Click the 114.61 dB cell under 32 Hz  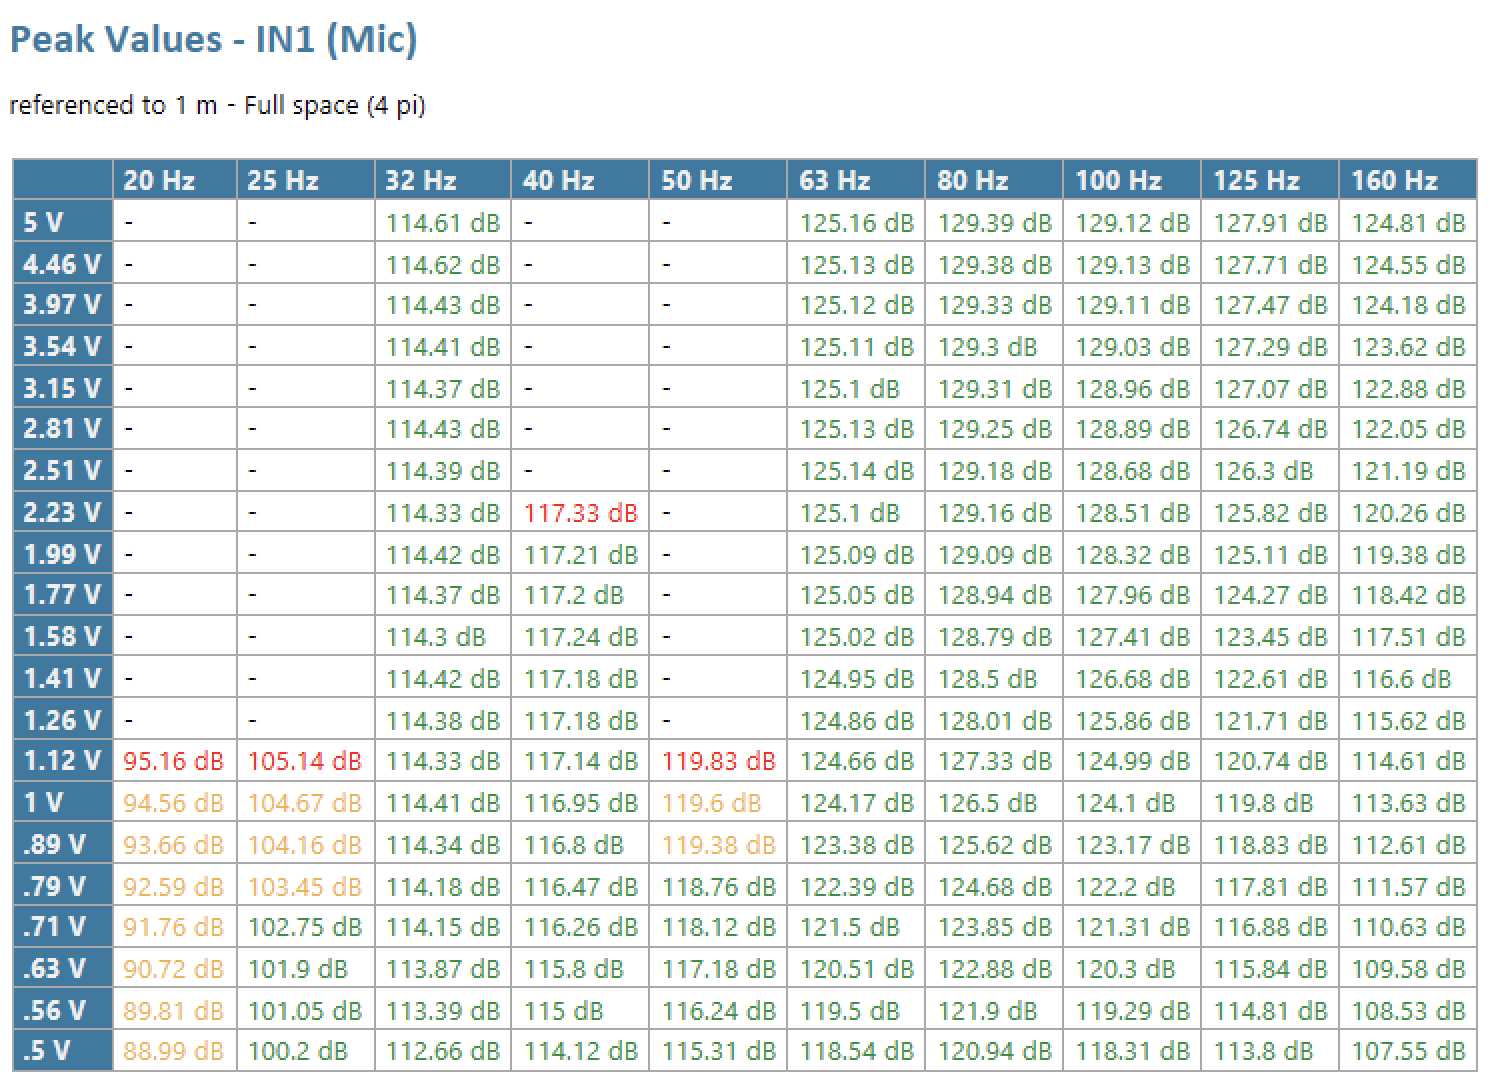(443, 223)
